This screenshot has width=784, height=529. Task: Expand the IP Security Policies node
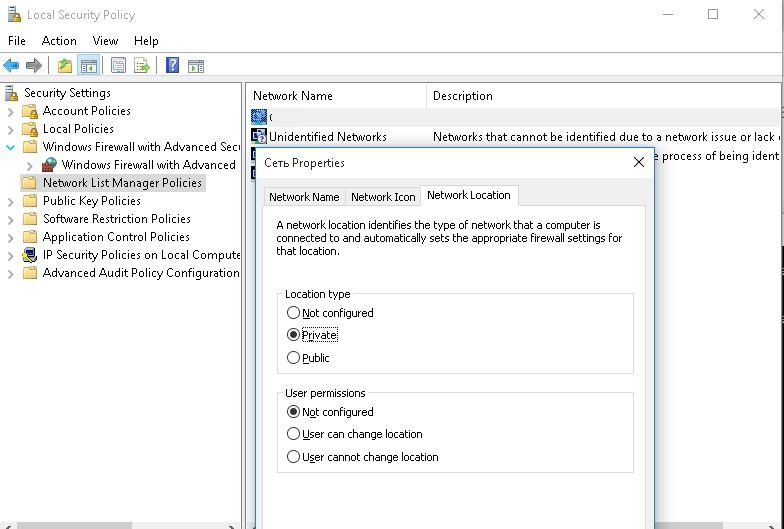pyautogui.click(x=10, y=256)
